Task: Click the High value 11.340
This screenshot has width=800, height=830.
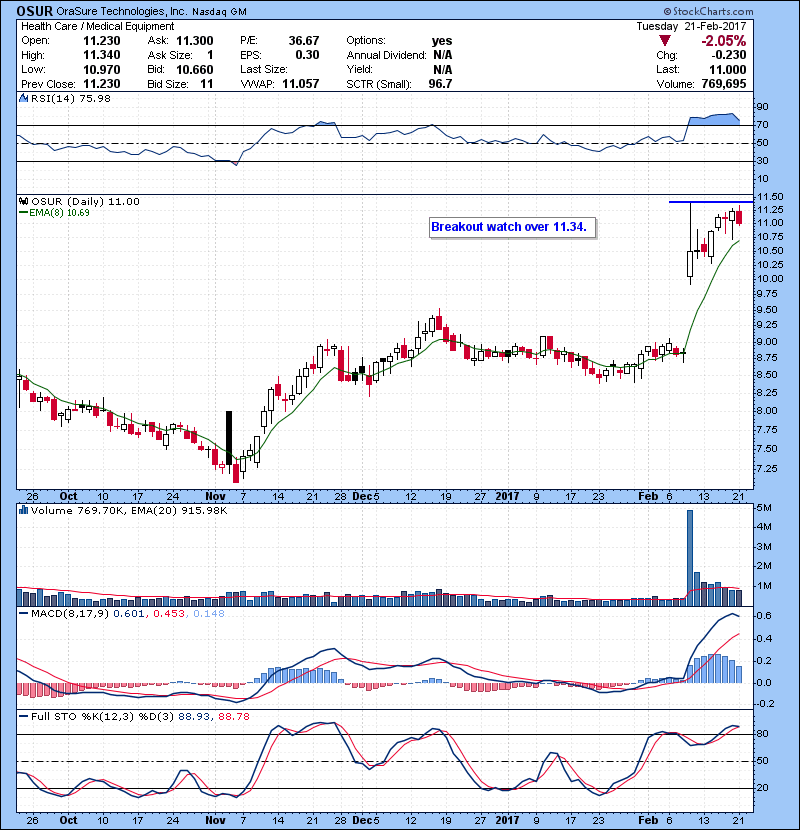Action: pos(102,55)
